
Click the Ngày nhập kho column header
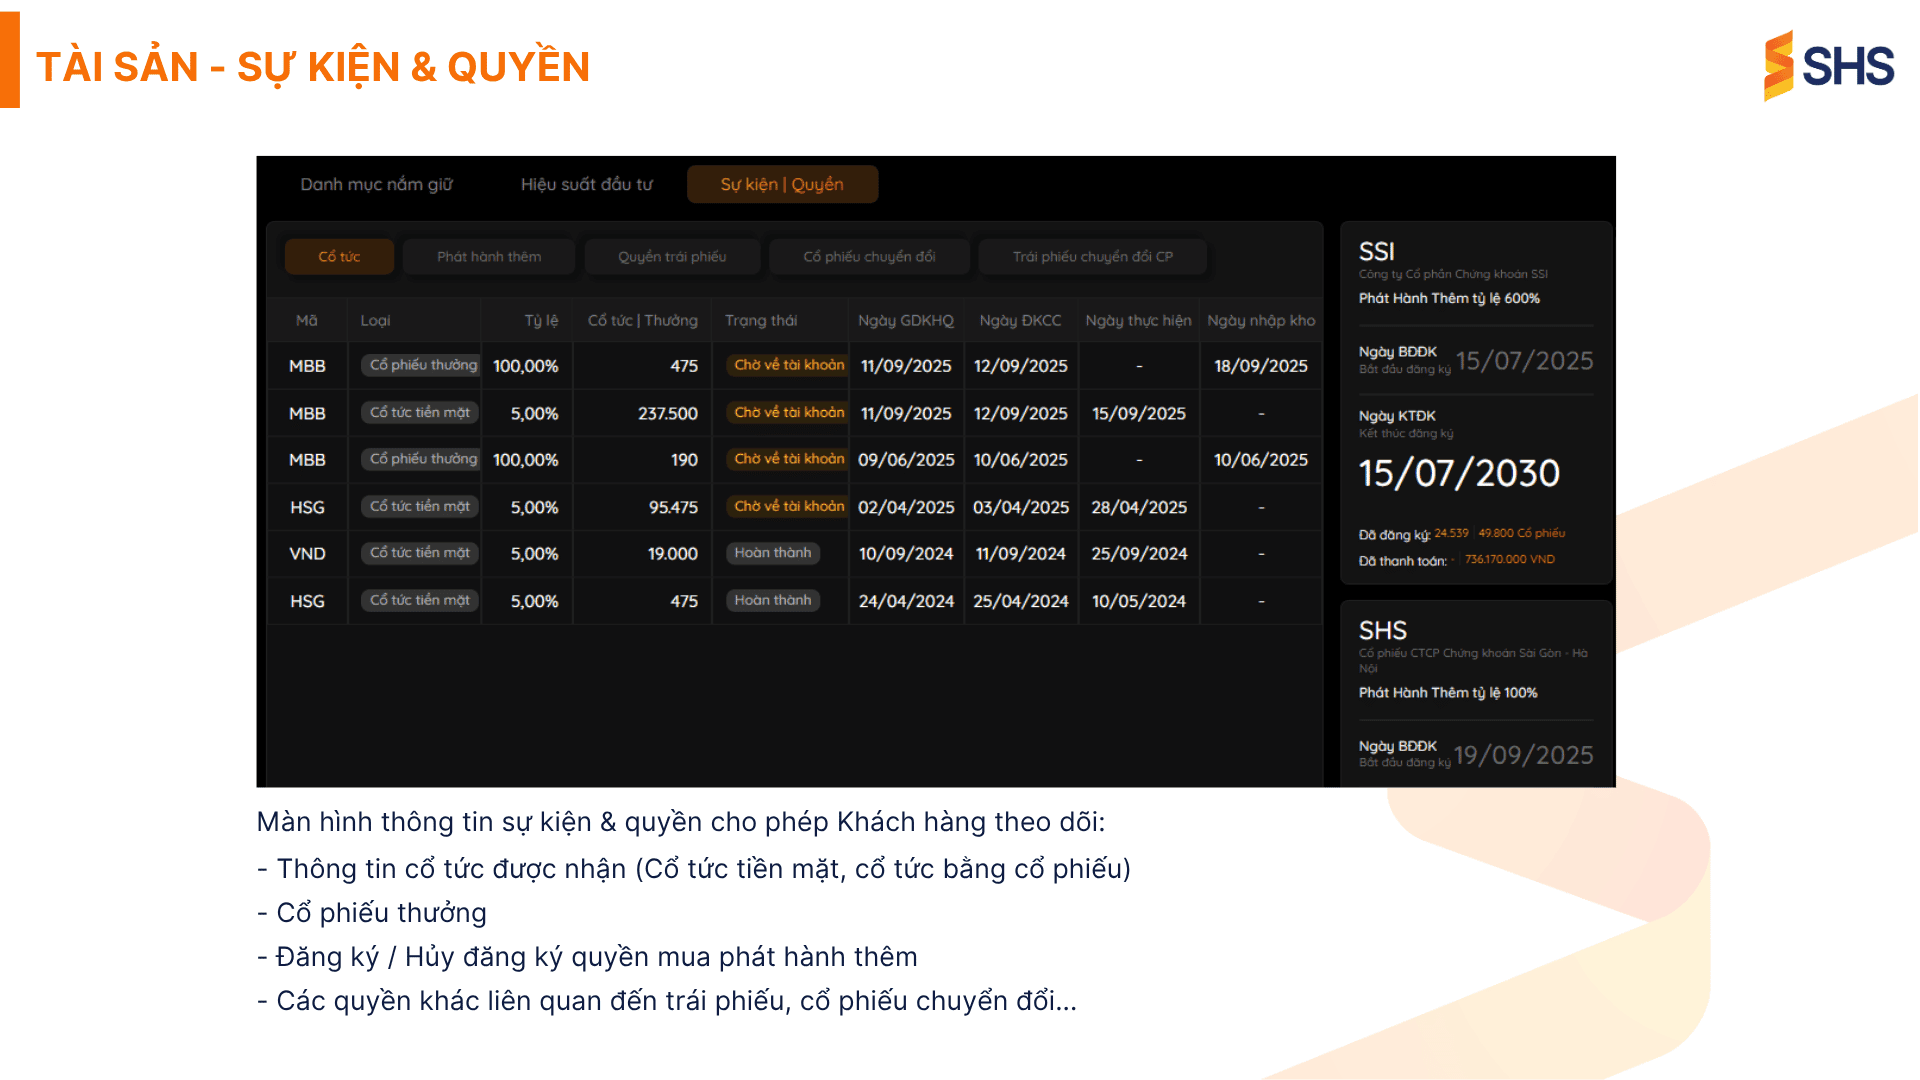click(1261, 321)
